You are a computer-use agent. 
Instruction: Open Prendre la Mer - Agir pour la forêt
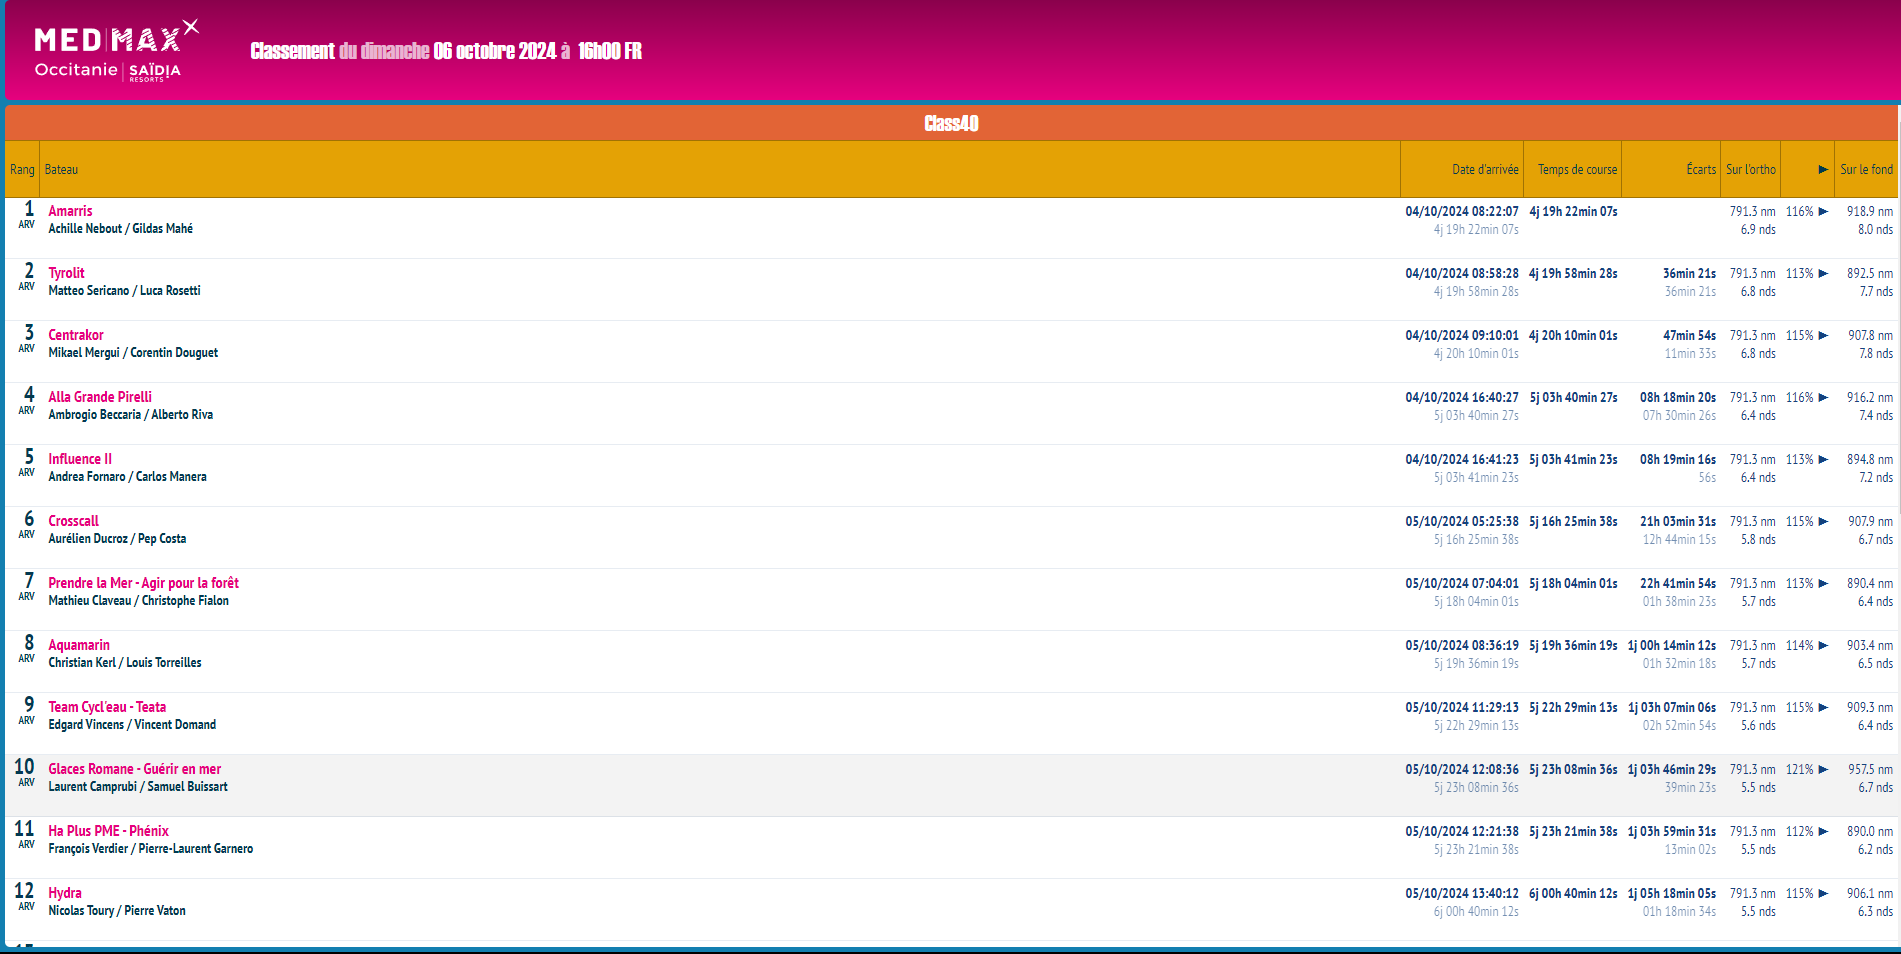point(143,583)
